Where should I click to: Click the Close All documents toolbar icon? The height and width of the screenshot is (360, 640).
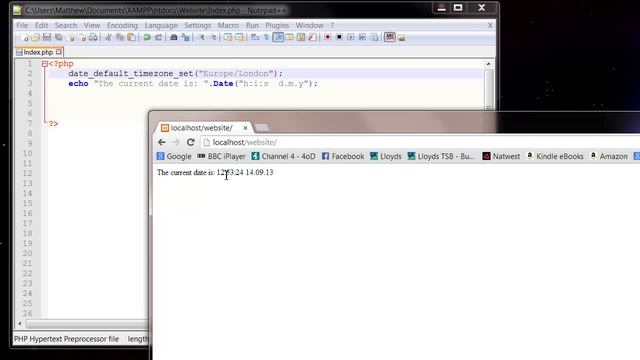click(83, 38)
